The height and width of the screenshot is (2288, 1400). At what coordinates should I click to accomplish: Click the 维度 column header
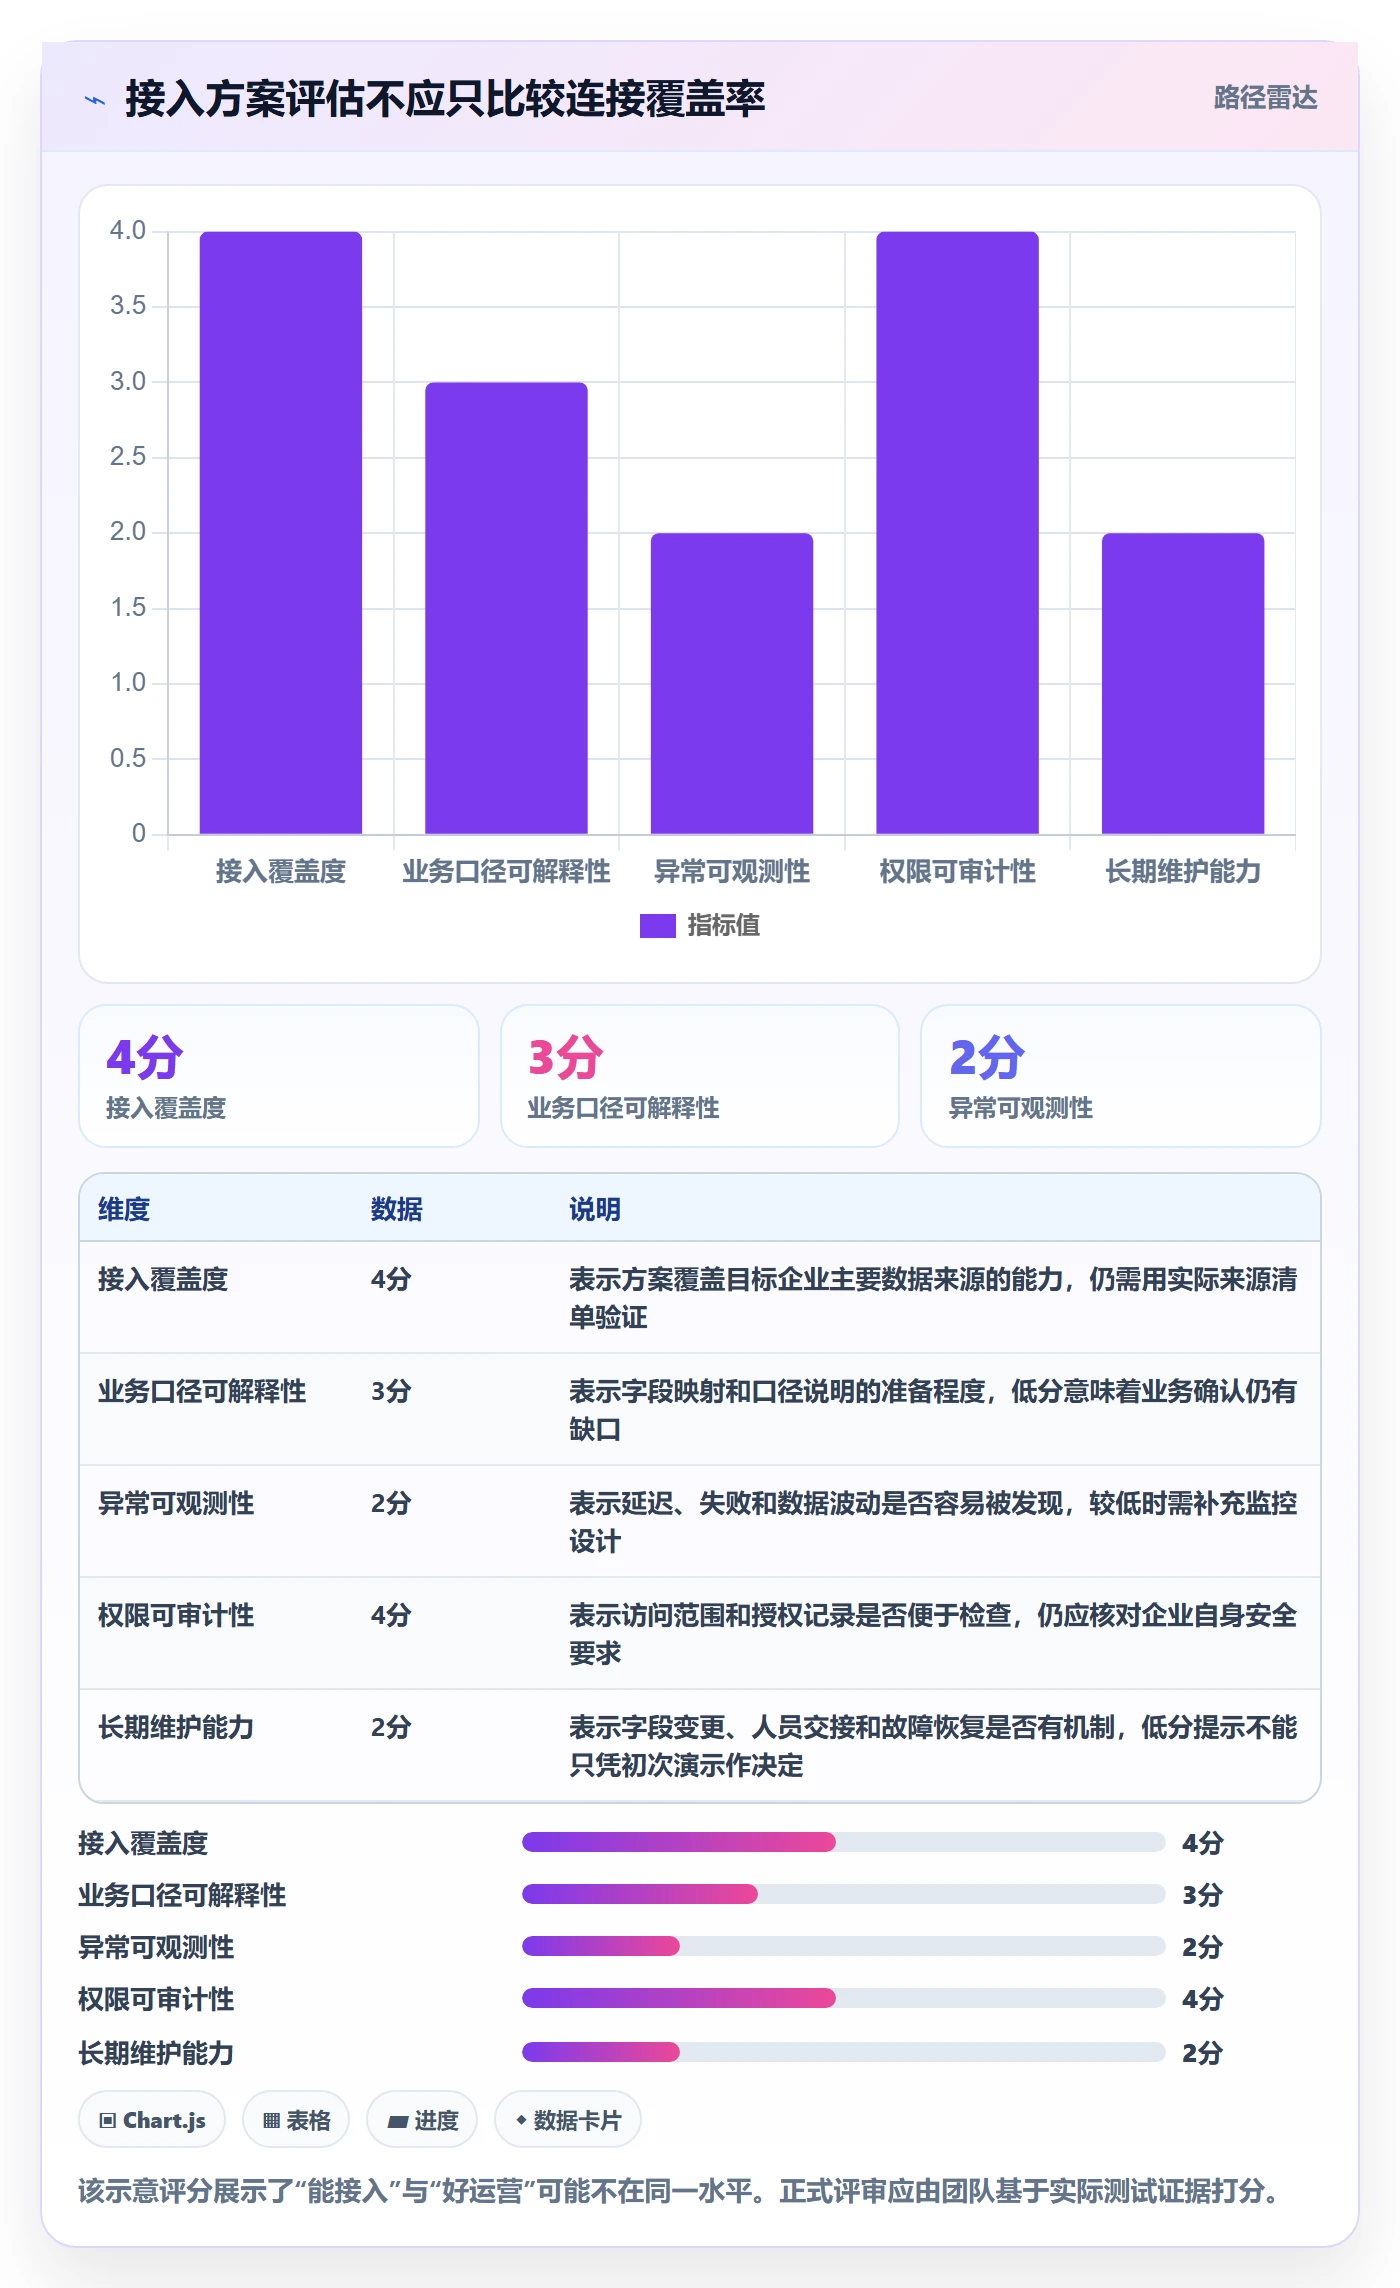coord(124,1210)
